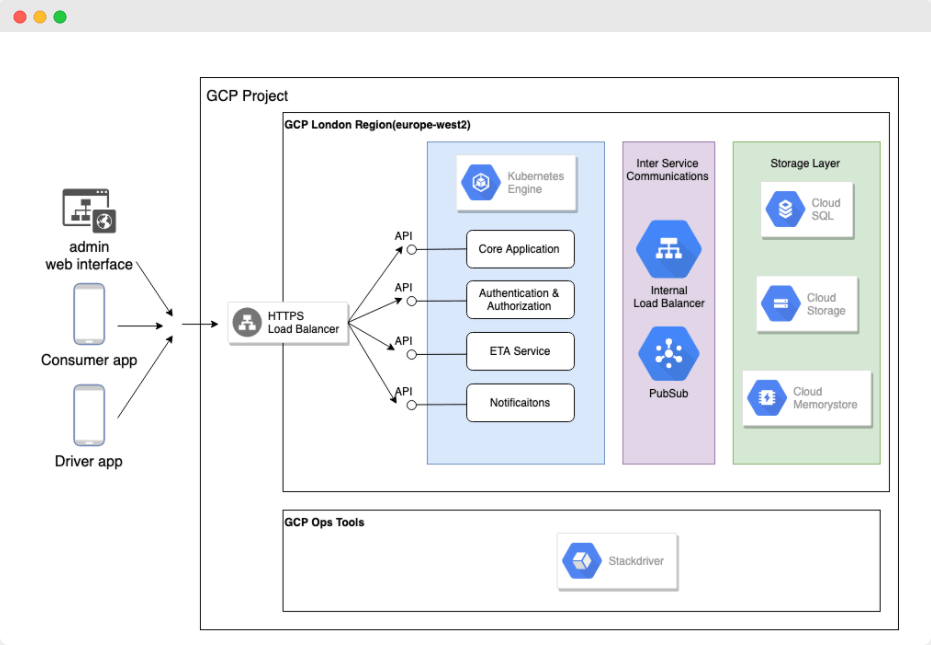Click the Kubernetes Engine hexagon icon
Screen dimensions: 931x645
[481, 182]
